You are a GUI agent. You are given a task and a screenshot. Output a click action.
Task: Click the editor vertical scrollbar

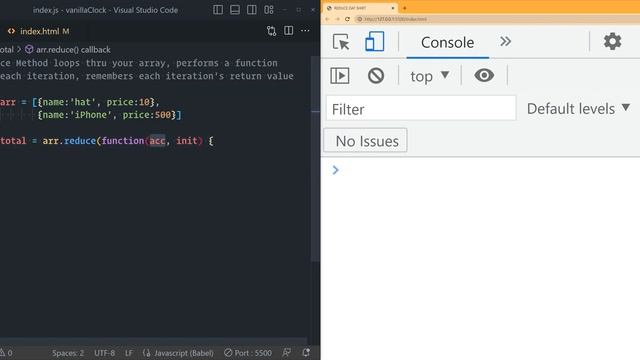(x=316, y=159)
